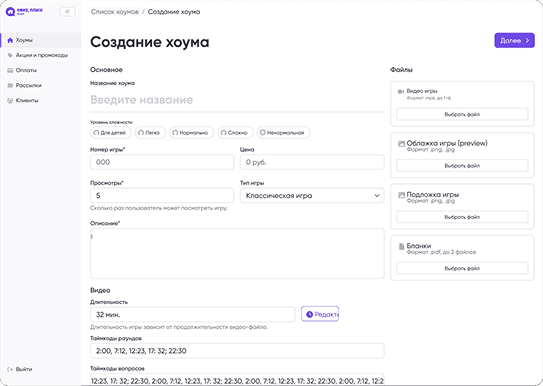
Task: Choose the Нормально difficulty option
Action: coord(192,133)
